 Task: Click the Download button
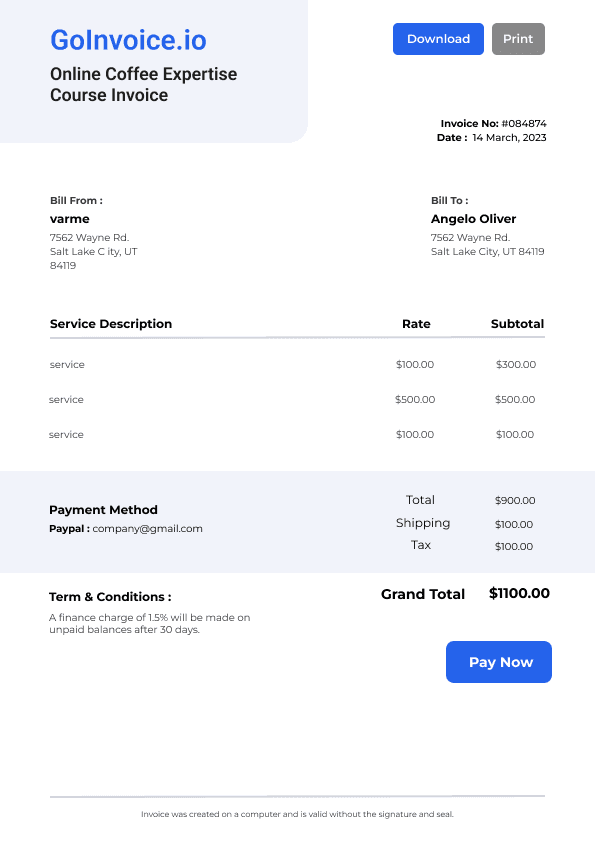point(438,39)
